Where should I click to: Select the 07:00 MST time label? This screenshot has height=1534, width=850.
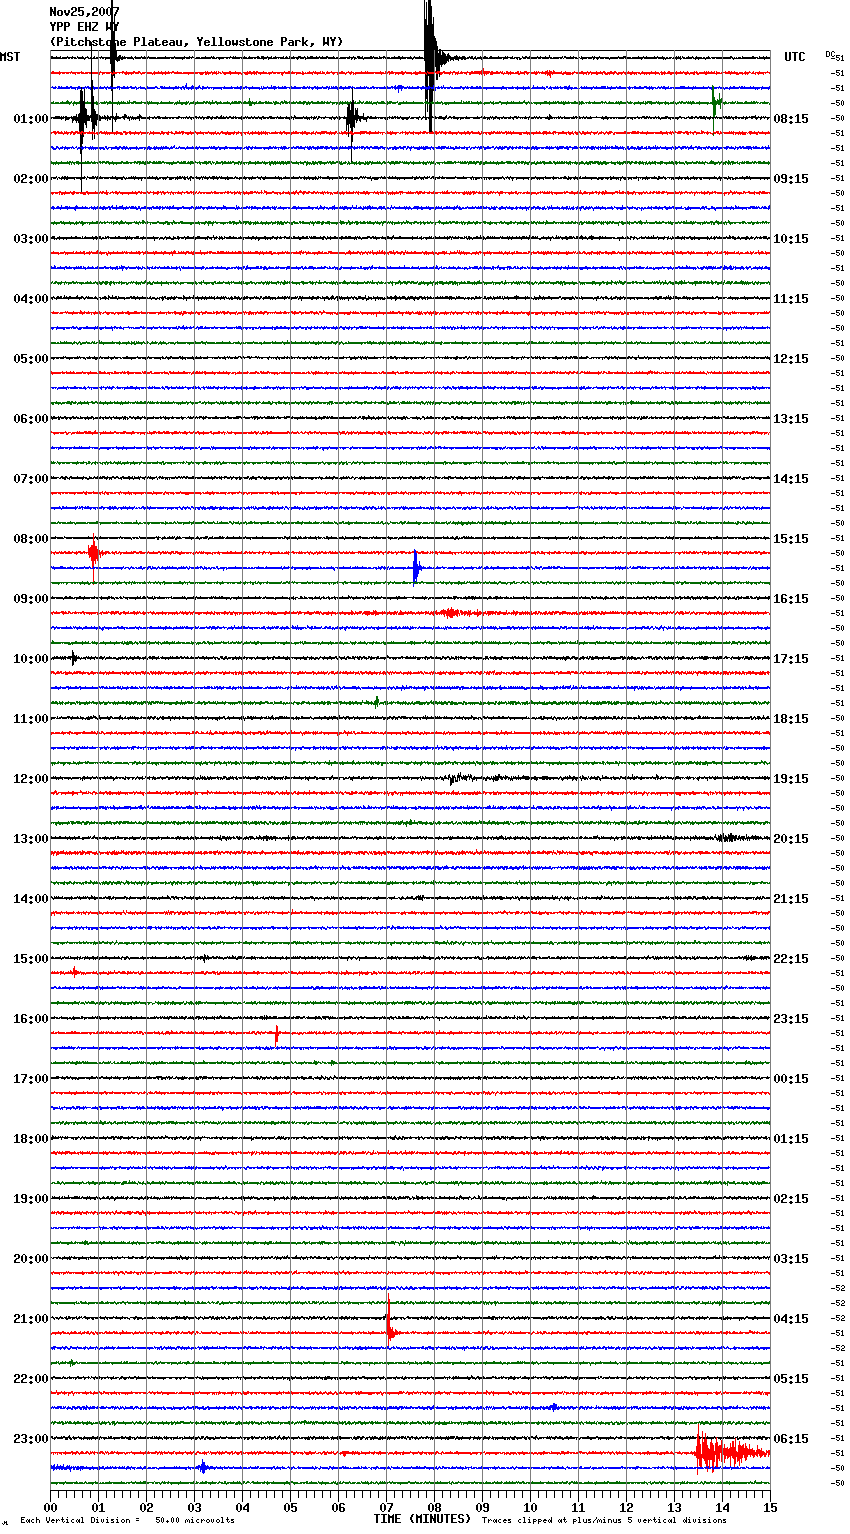(31, 479)
